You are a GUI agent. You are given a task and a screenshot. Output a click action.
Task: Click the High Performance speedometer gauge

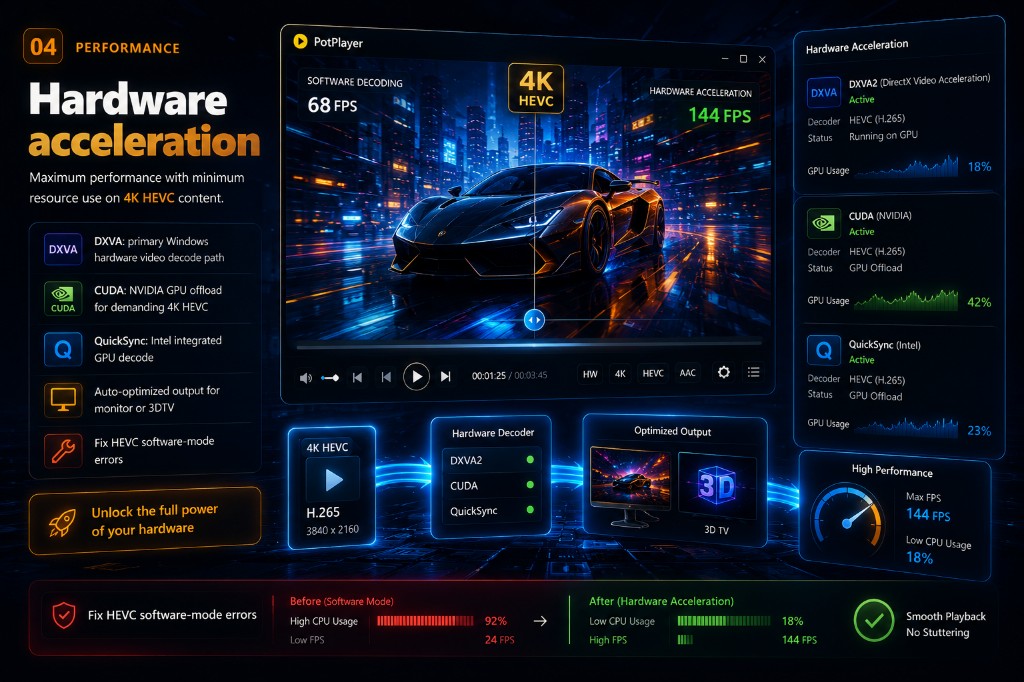pyautogui.click(x=847, y=521)
